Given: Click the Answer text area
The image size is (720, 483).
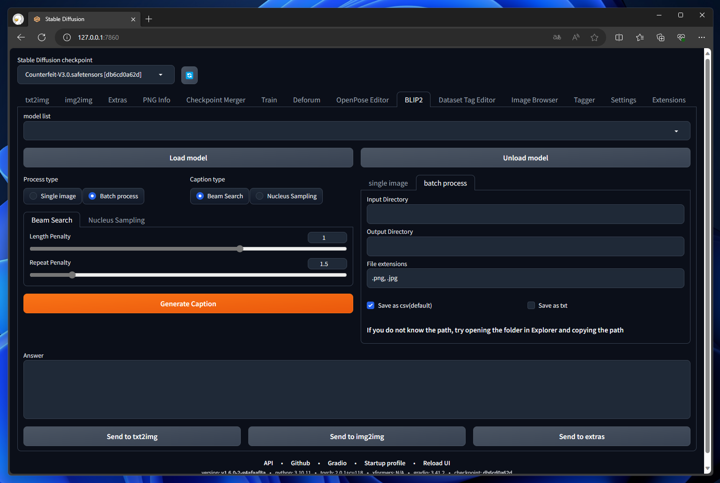Looking at the screenshot, I should tap(357, 389).
